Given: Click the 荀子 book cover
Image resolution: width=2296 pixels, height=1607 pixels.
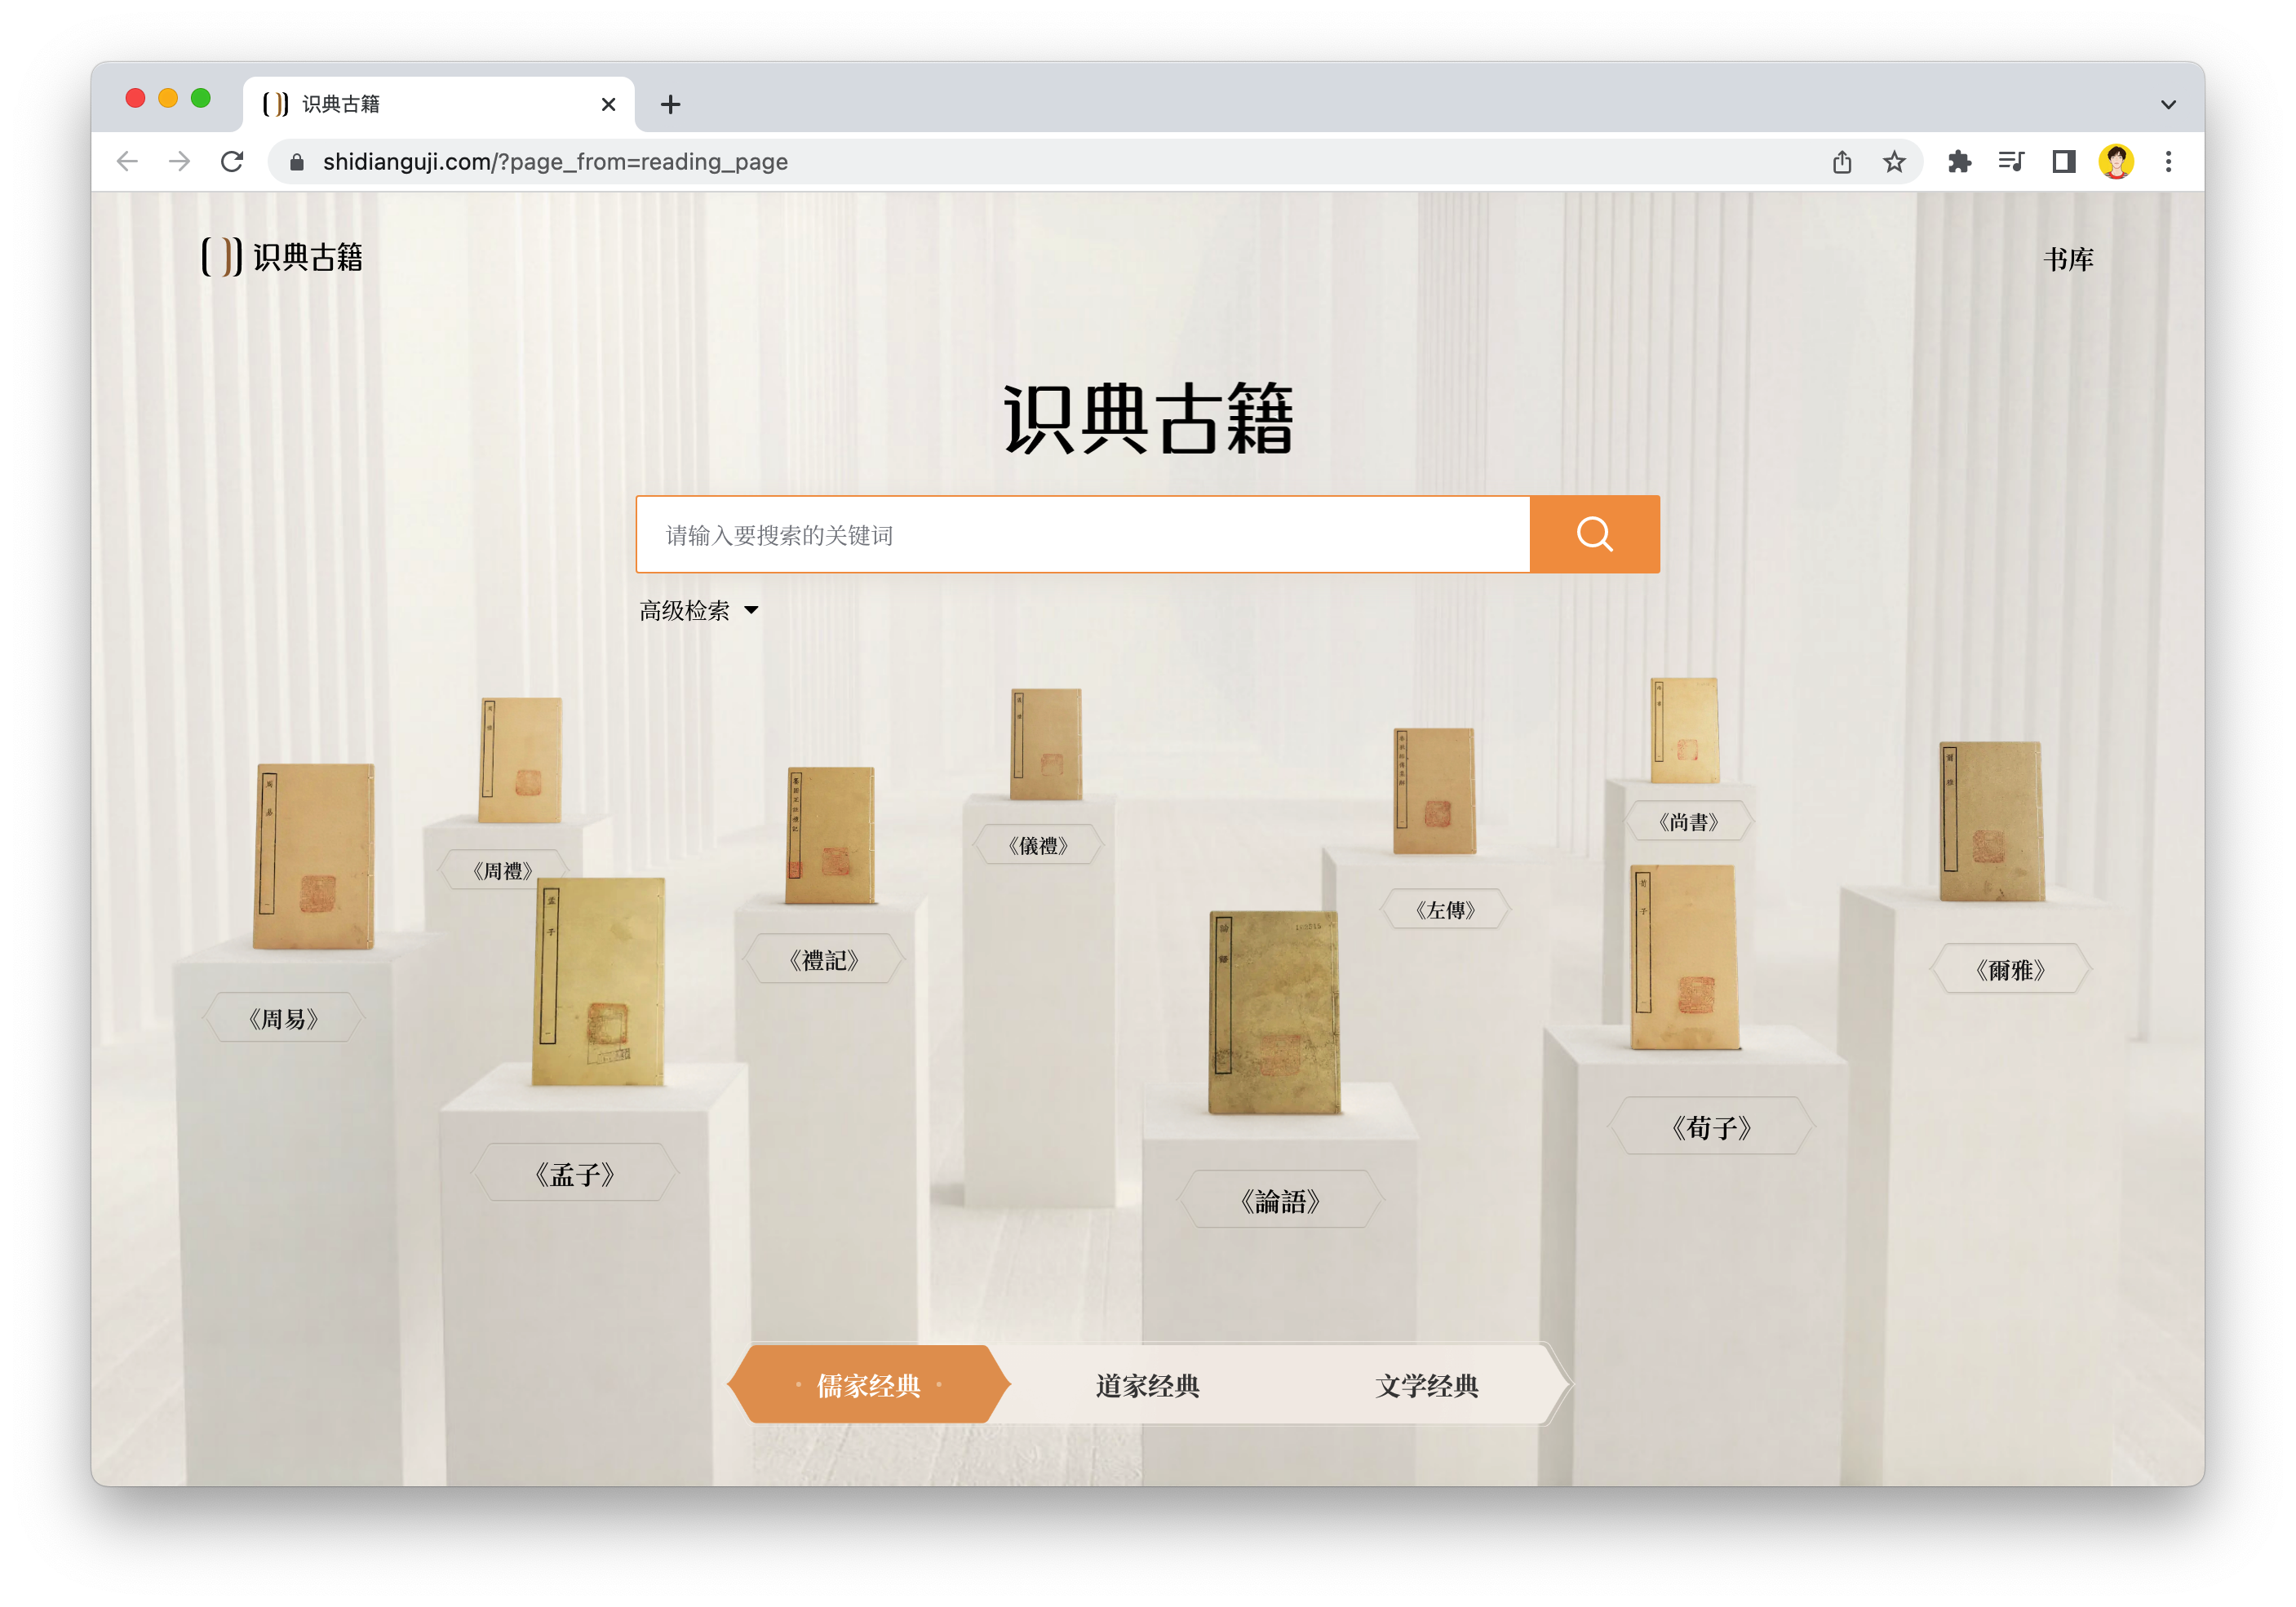Looking at the screenshot, I should [x=1684, y=957].
